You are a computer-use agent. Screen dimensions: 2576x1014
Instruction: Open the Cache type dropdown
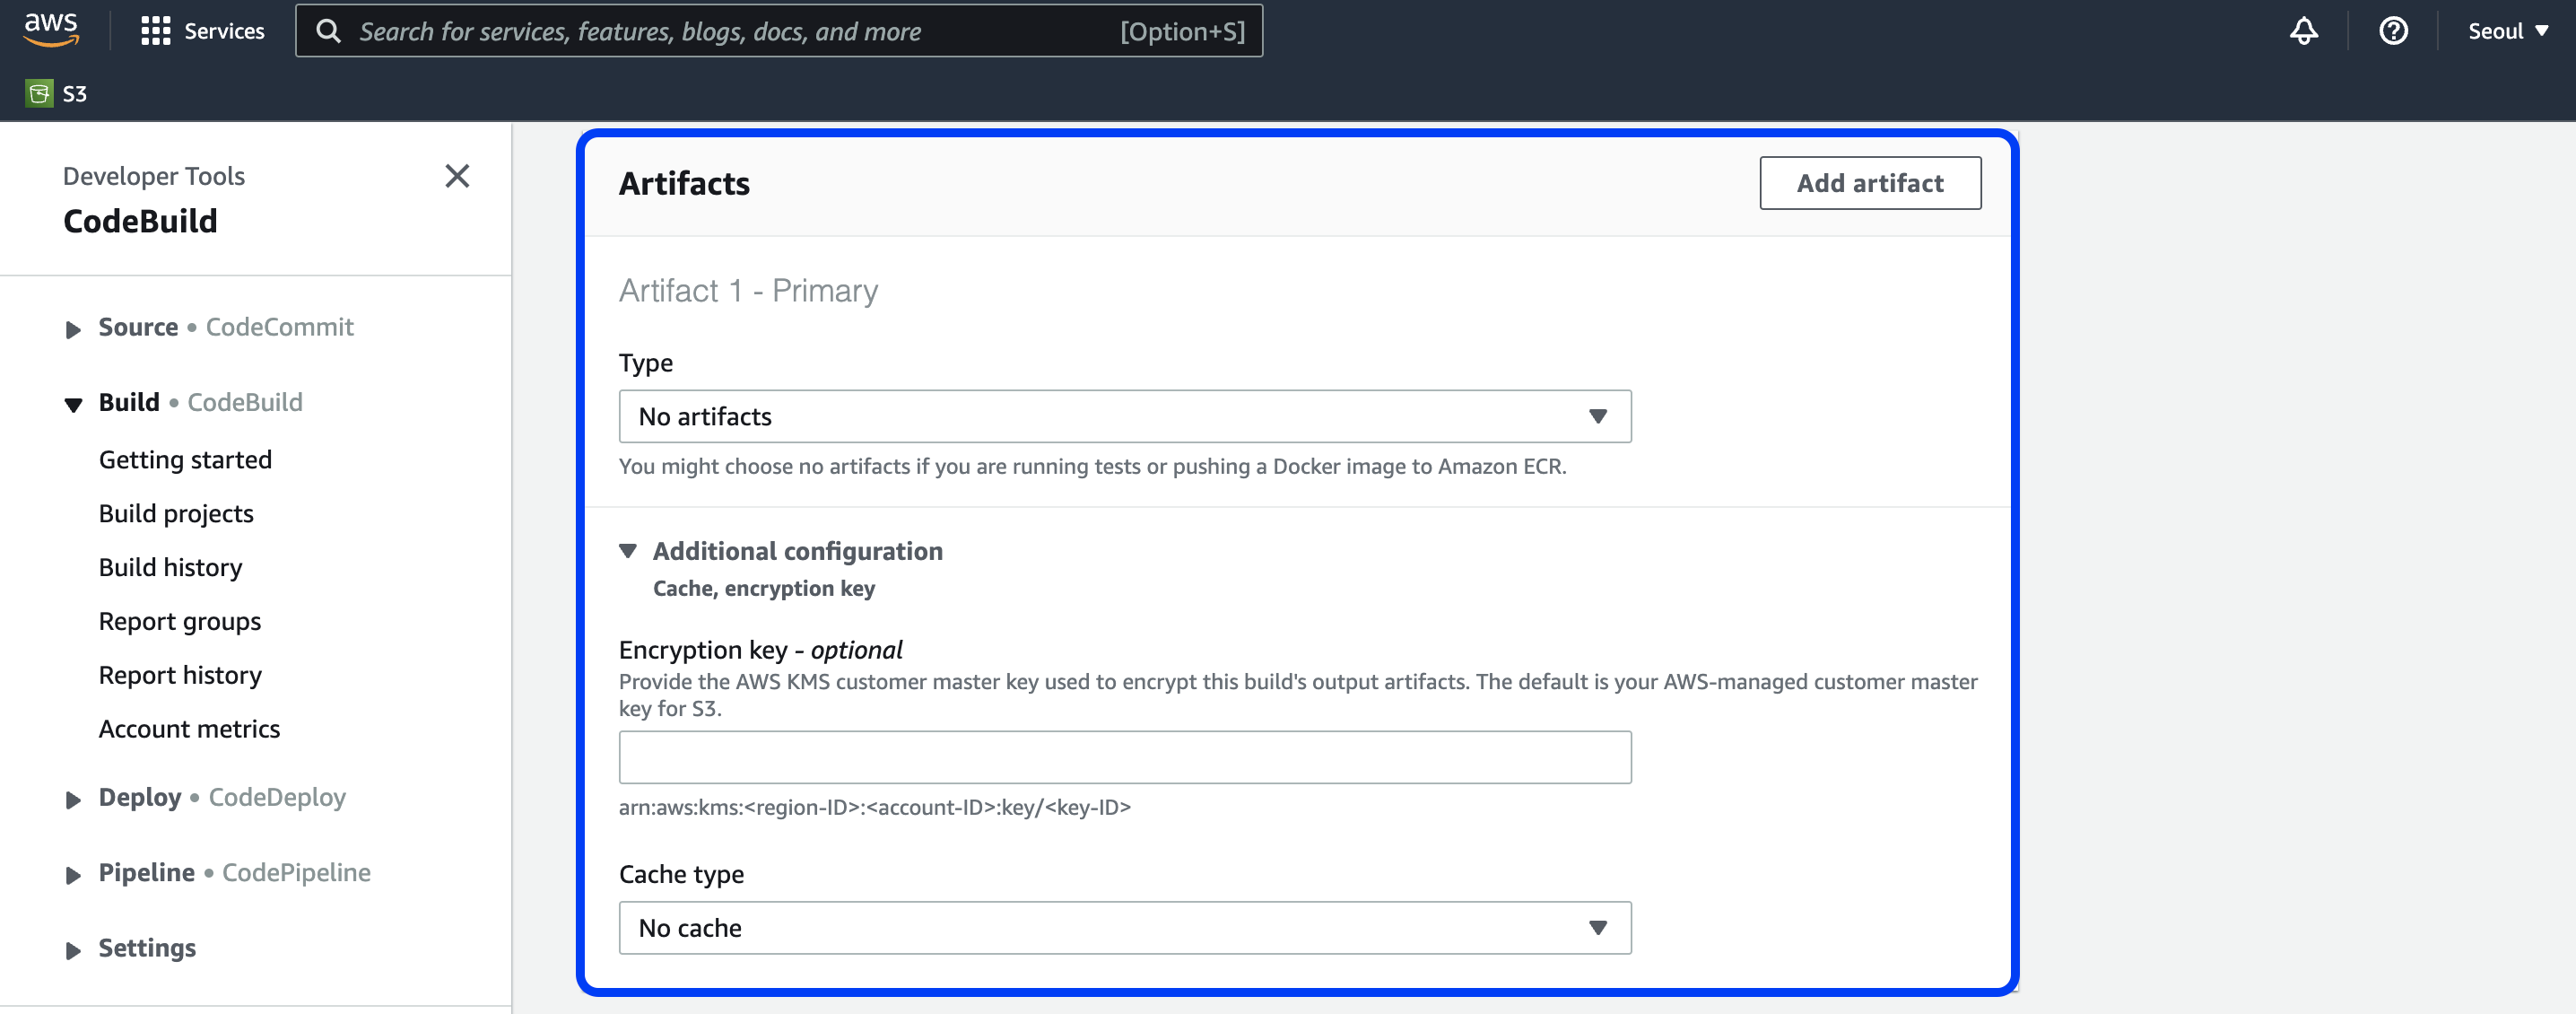click(1124, 927)
